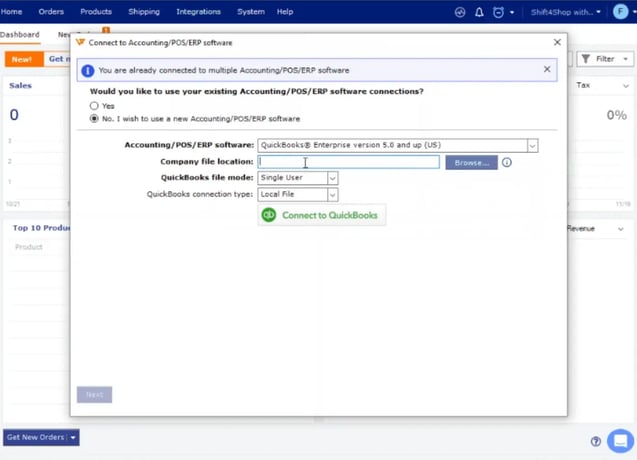637x460 pixels.
Task: Open the Shipping menu
Action: coord(144,12)
